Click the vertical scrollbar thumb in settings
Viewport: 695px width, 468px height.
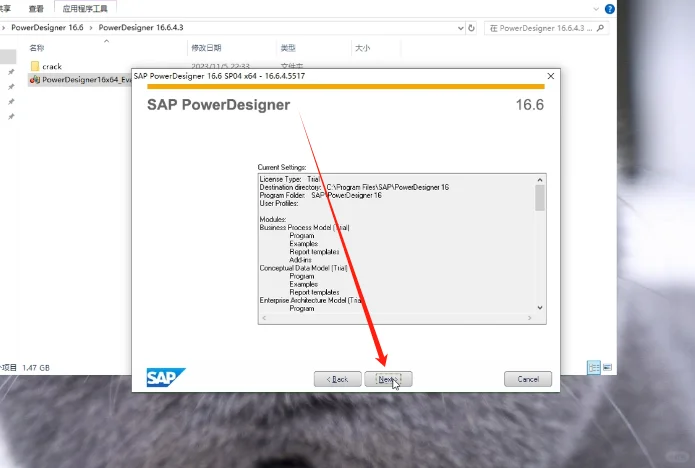(539, 198)
